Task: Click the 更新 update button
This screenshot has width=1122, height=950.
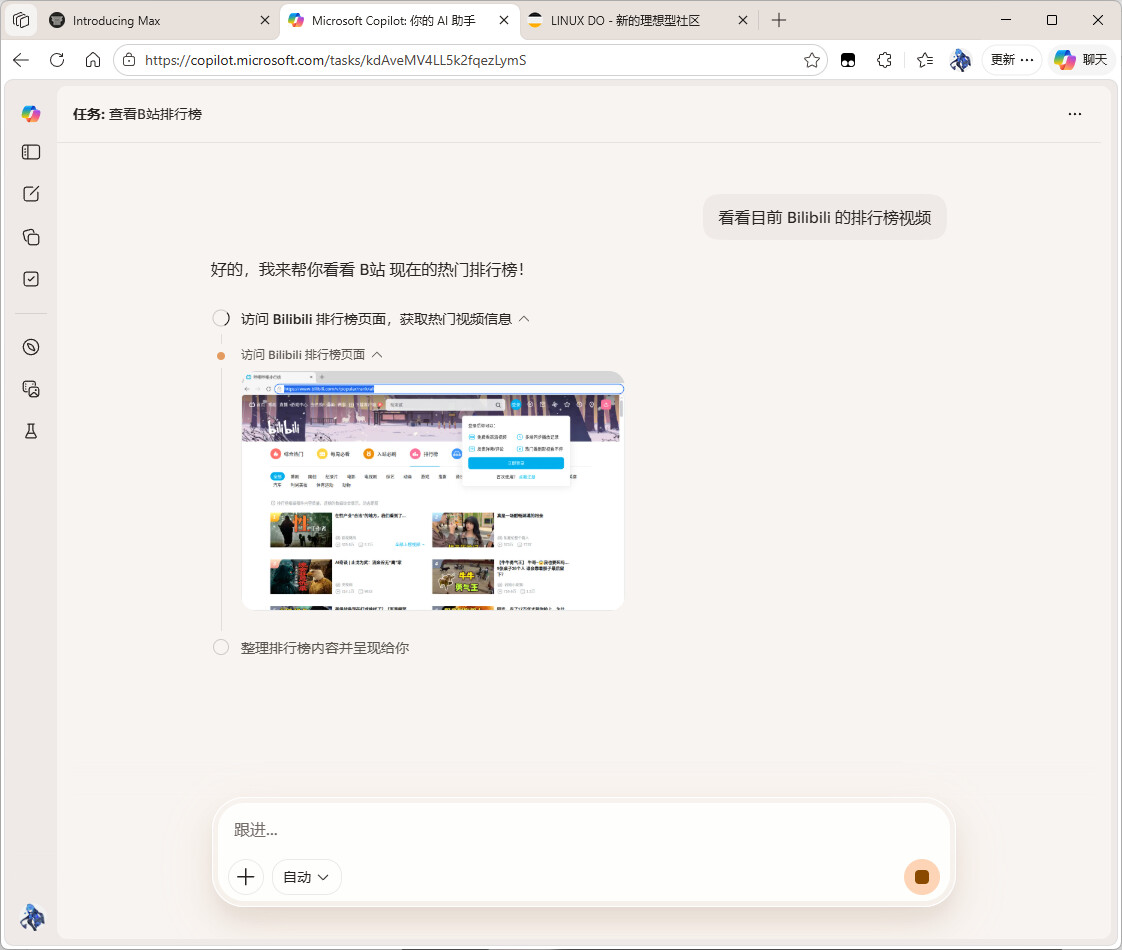Action: click(1012, 60)
